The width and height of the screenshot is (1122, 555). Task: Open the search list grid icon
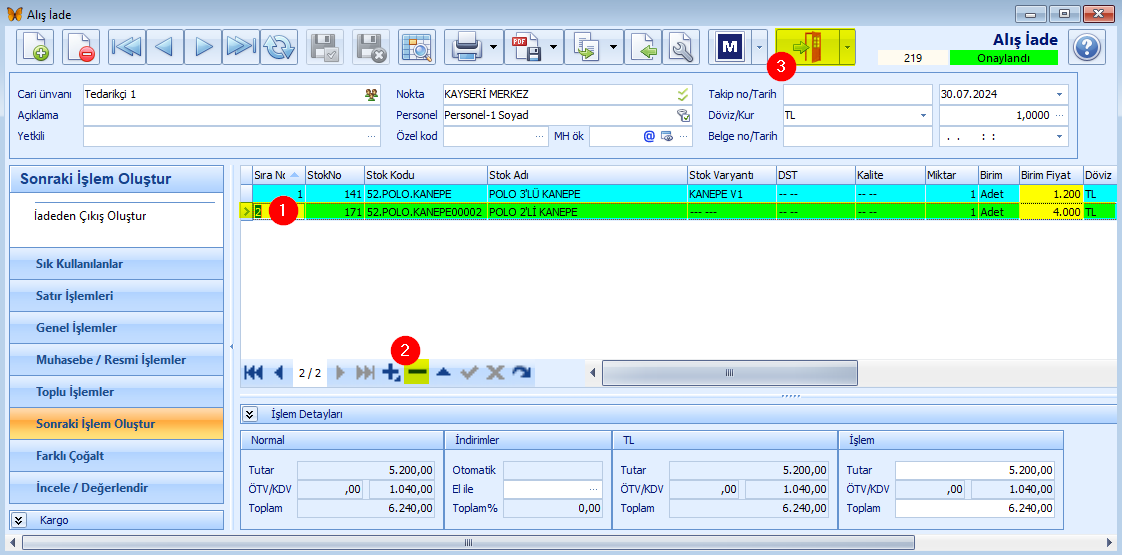point(416,48)
